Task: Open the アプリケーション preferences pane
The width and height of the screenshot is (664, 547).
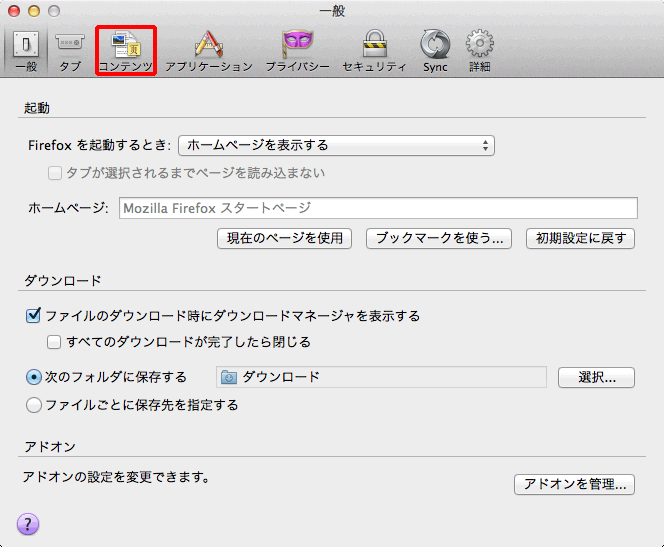Action: click(209, 51)
